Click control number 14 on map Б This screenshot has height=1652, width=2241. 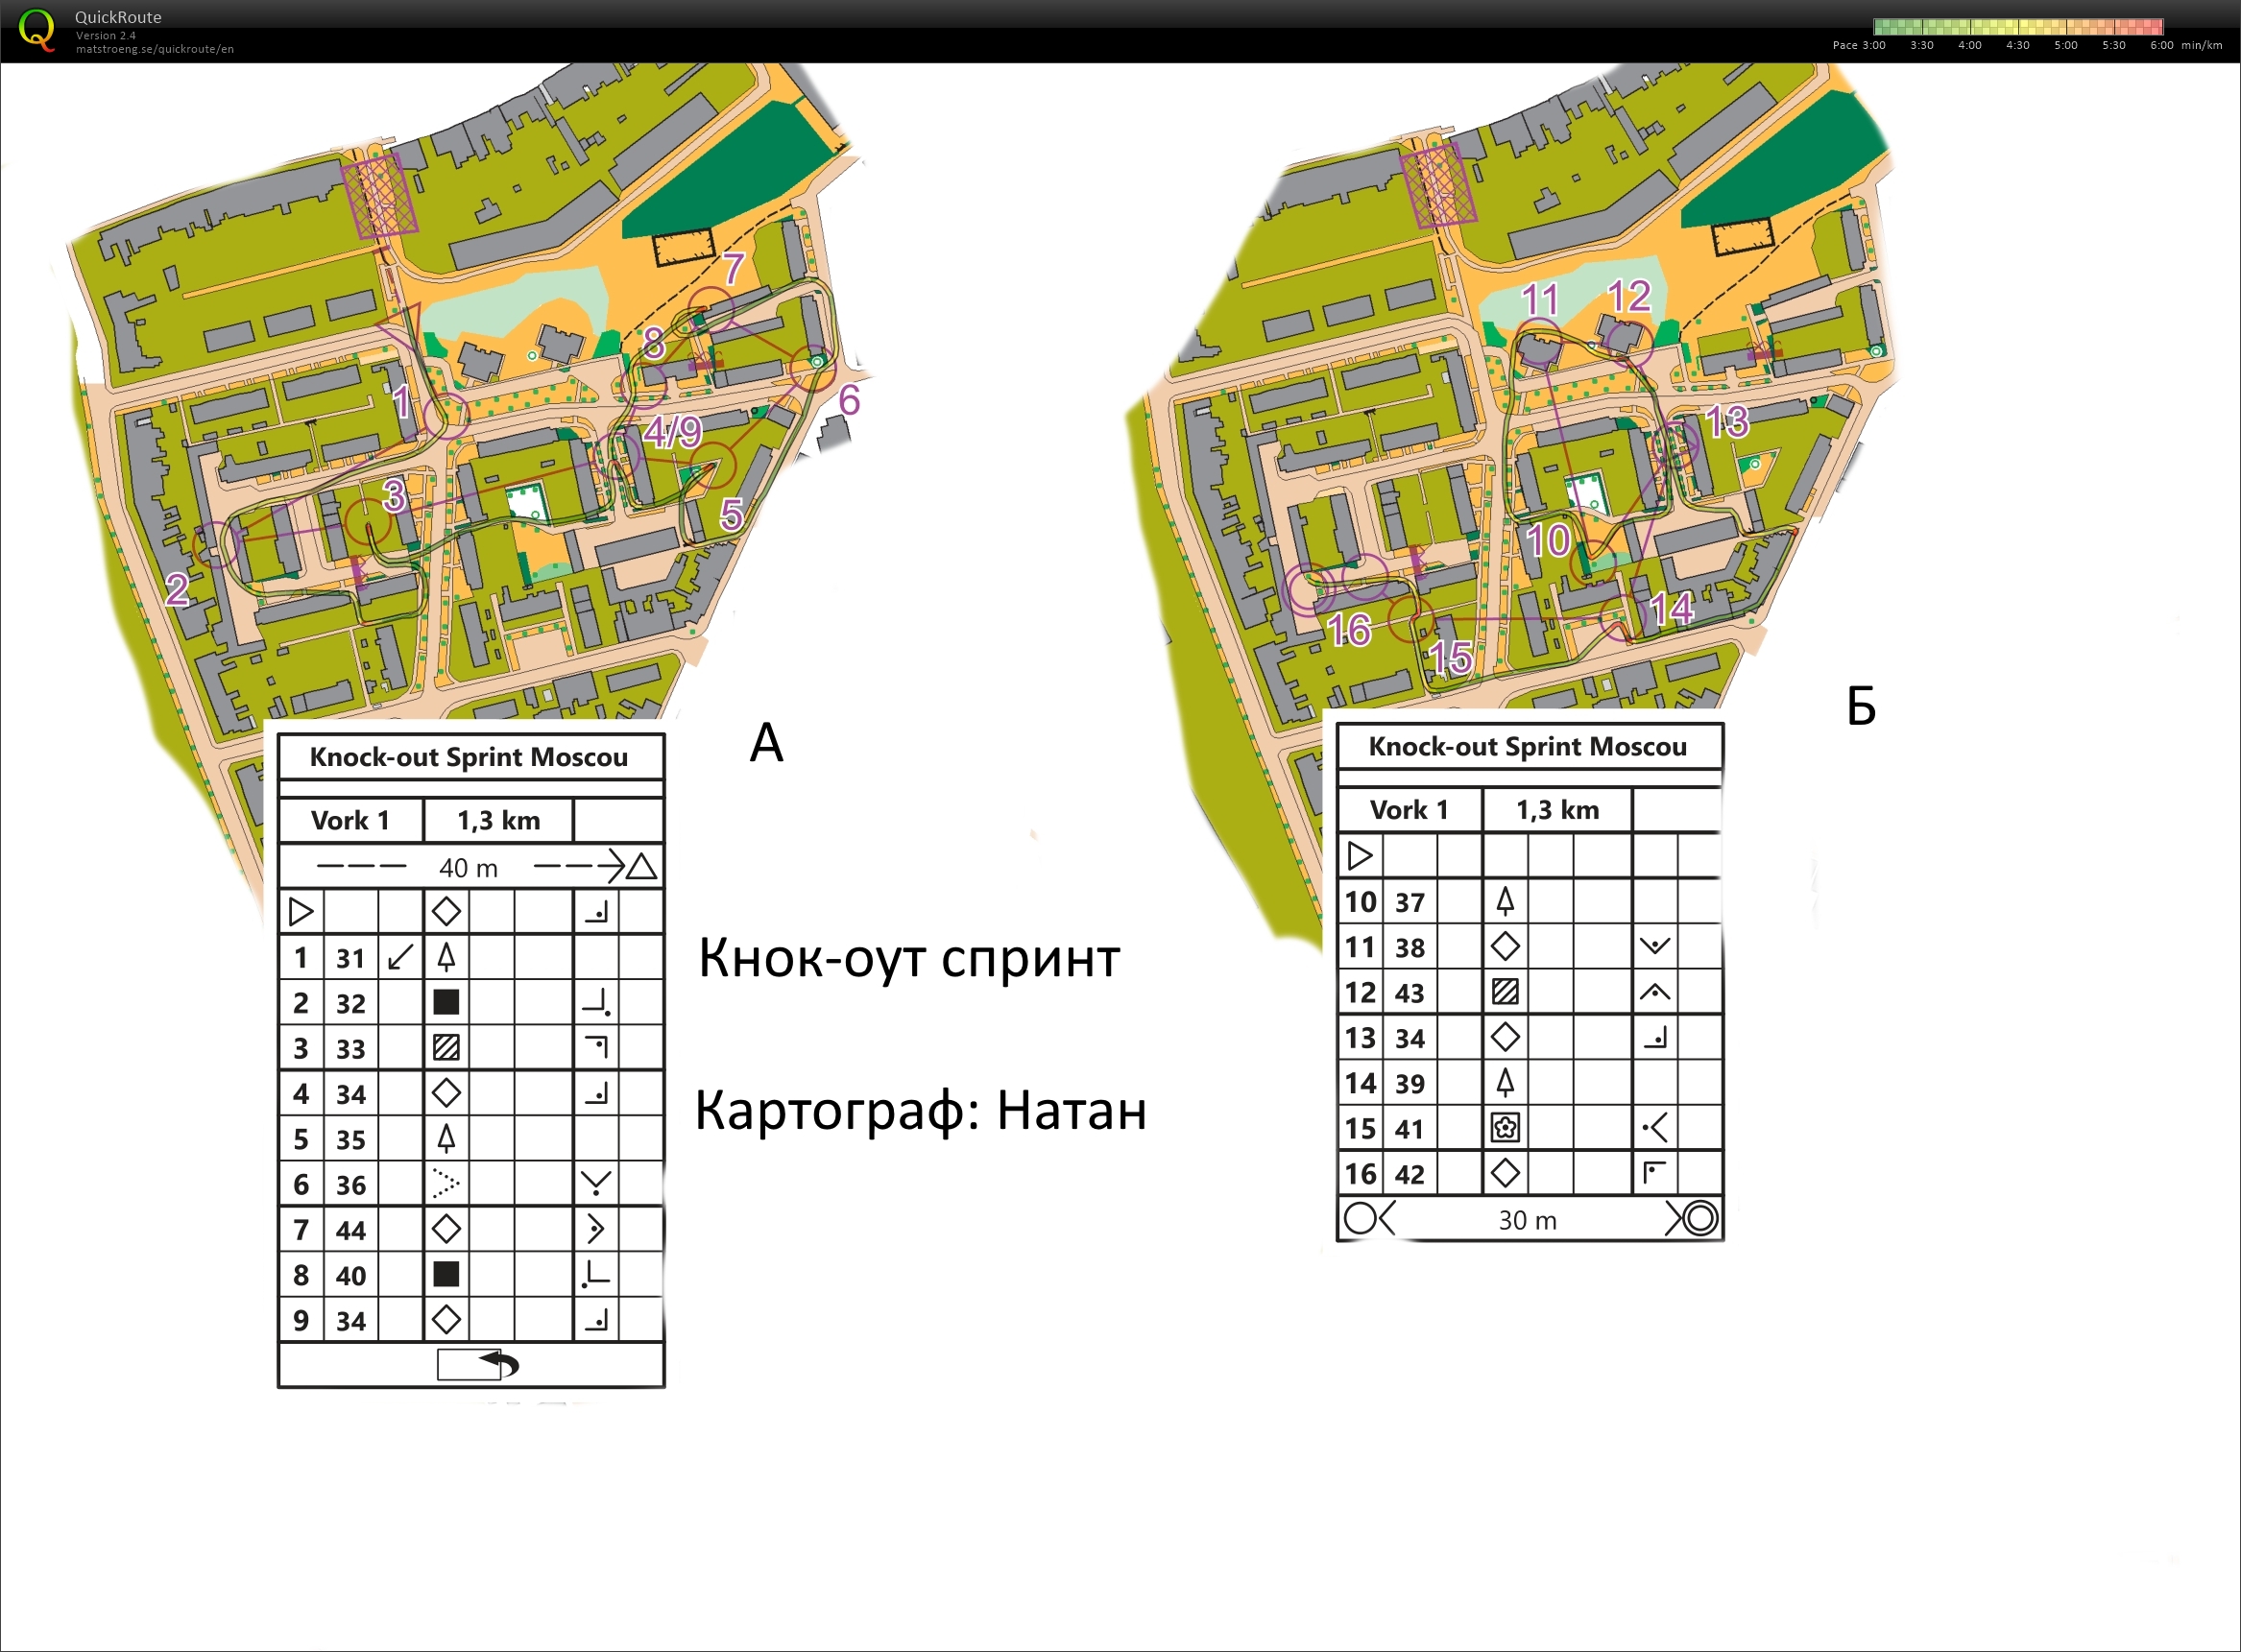pyautogui.click(x=1671, y=608)
